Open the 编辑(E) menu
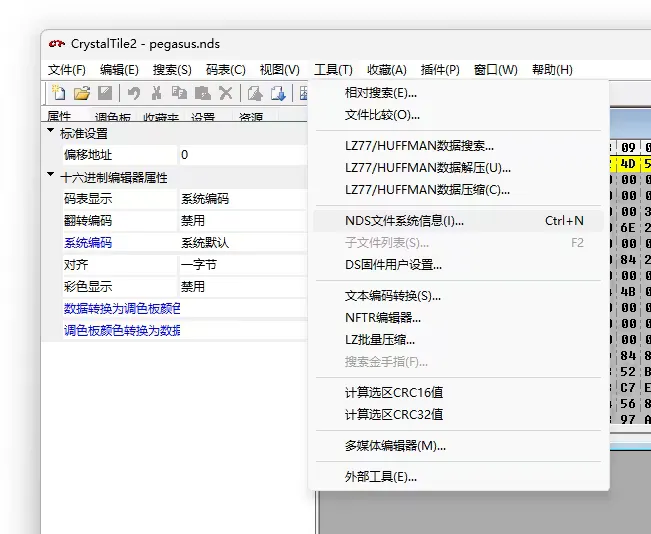 pyautogui.click(x=119, y=69)
